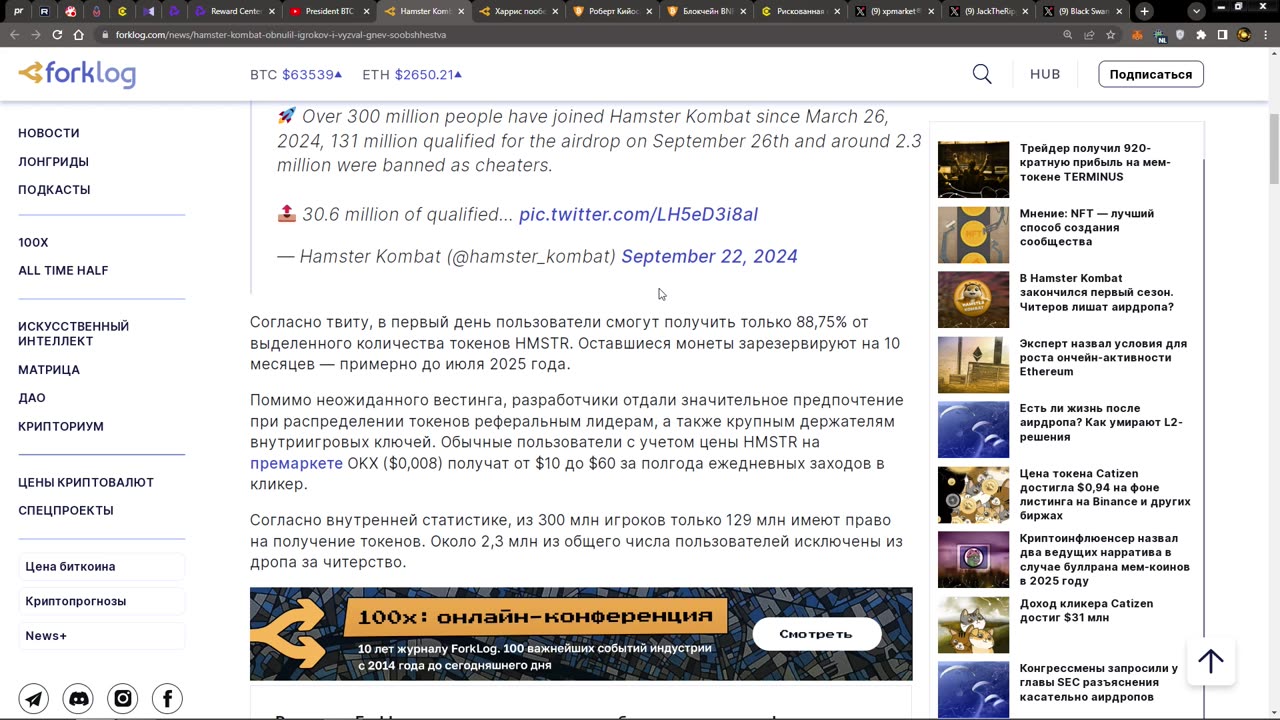The width and height of the screenshot is (1280, 720).
Task: Open the browser home button
Action: tap(79, 34)
